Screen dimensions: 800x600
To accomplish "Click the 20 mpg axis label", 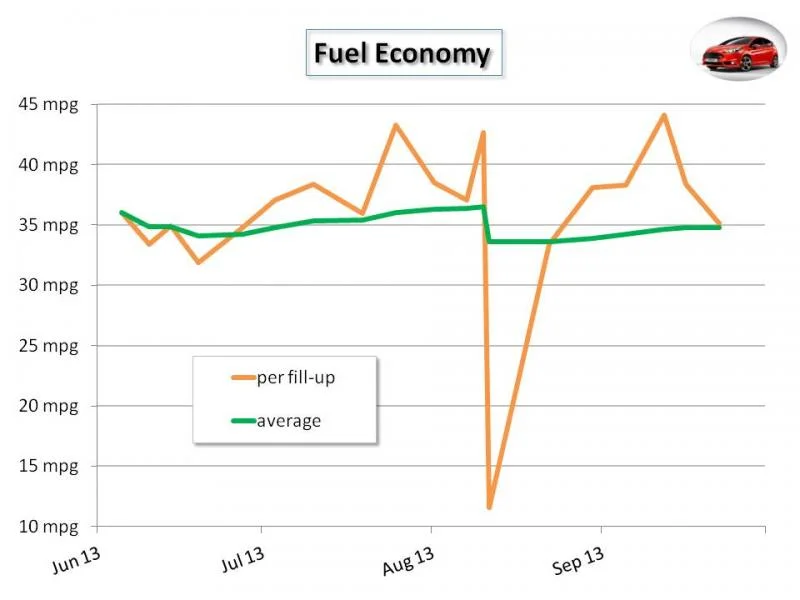I will click(x=48, y=406).
